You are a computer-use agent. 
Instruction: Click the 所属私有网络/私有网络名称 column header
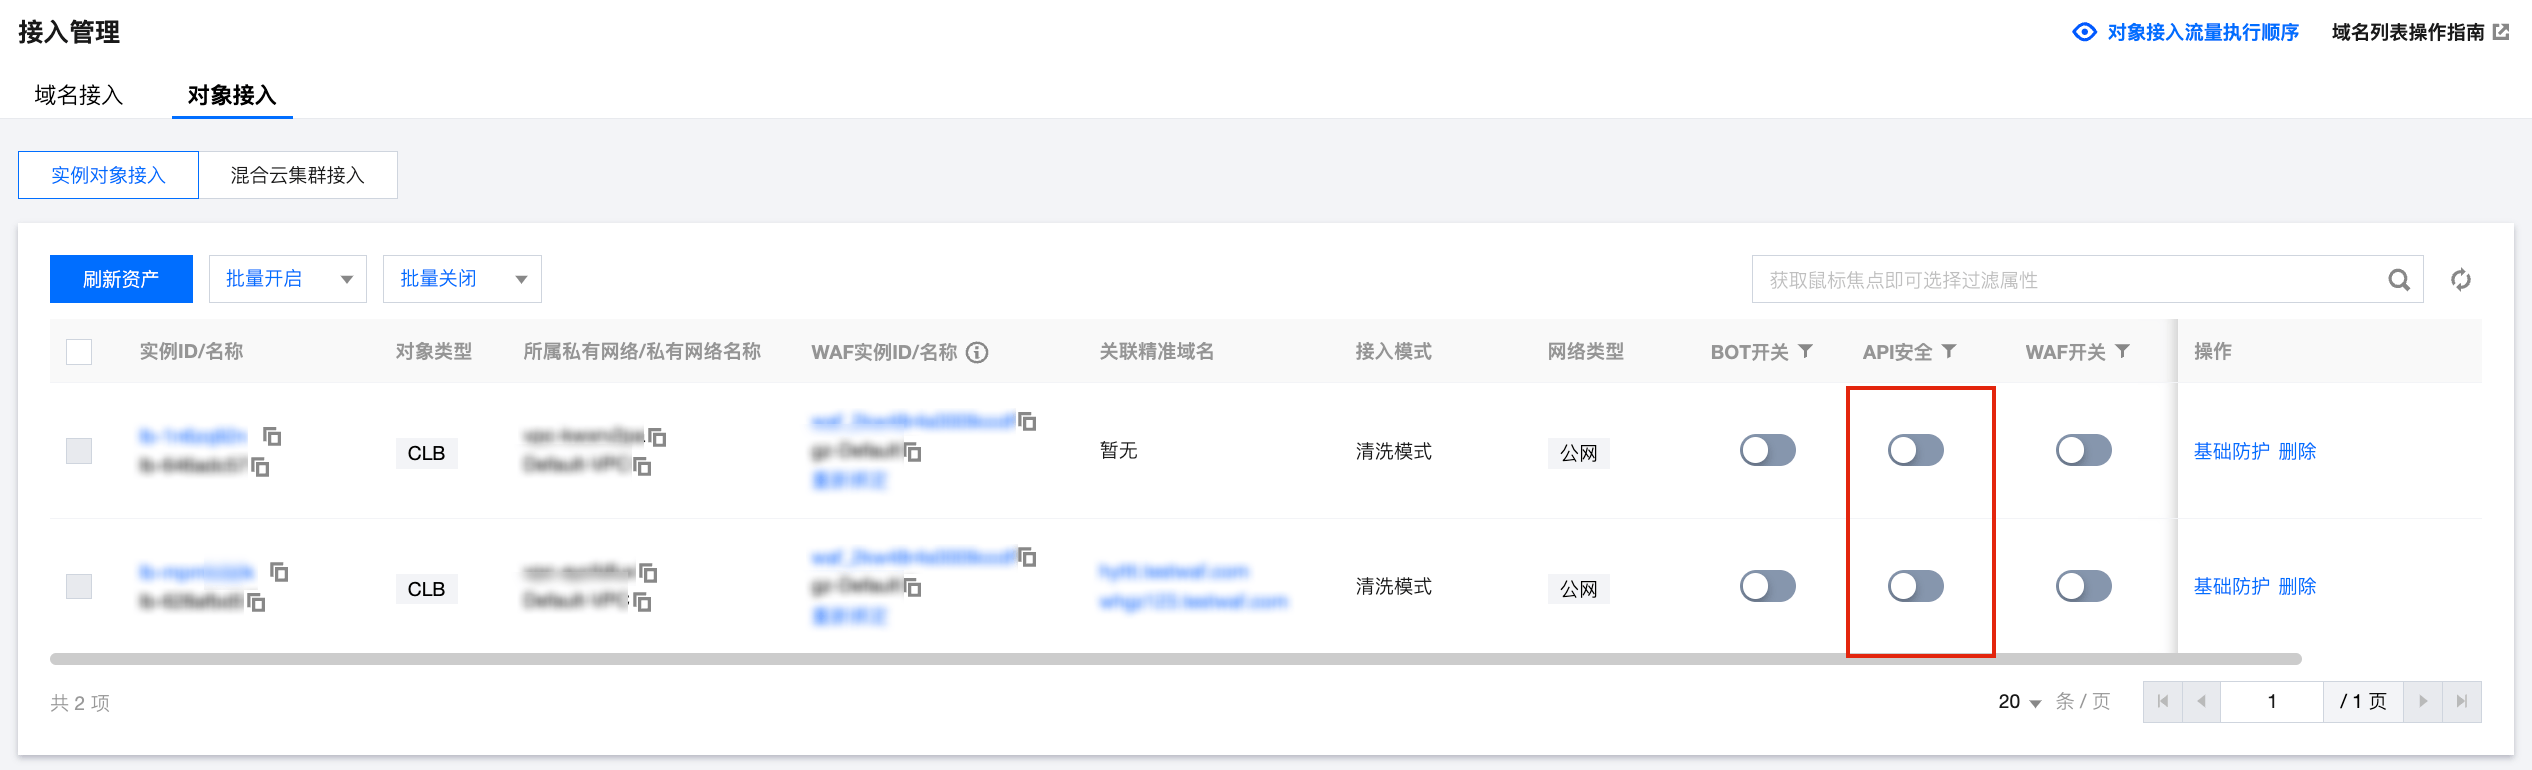tap(643, 351)
